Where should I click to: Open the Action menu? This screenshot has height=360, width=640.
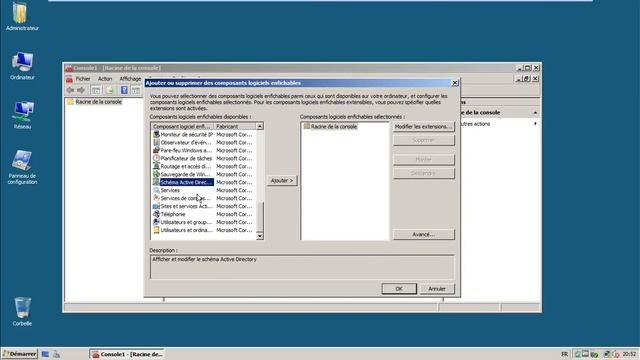pos(105,79)
